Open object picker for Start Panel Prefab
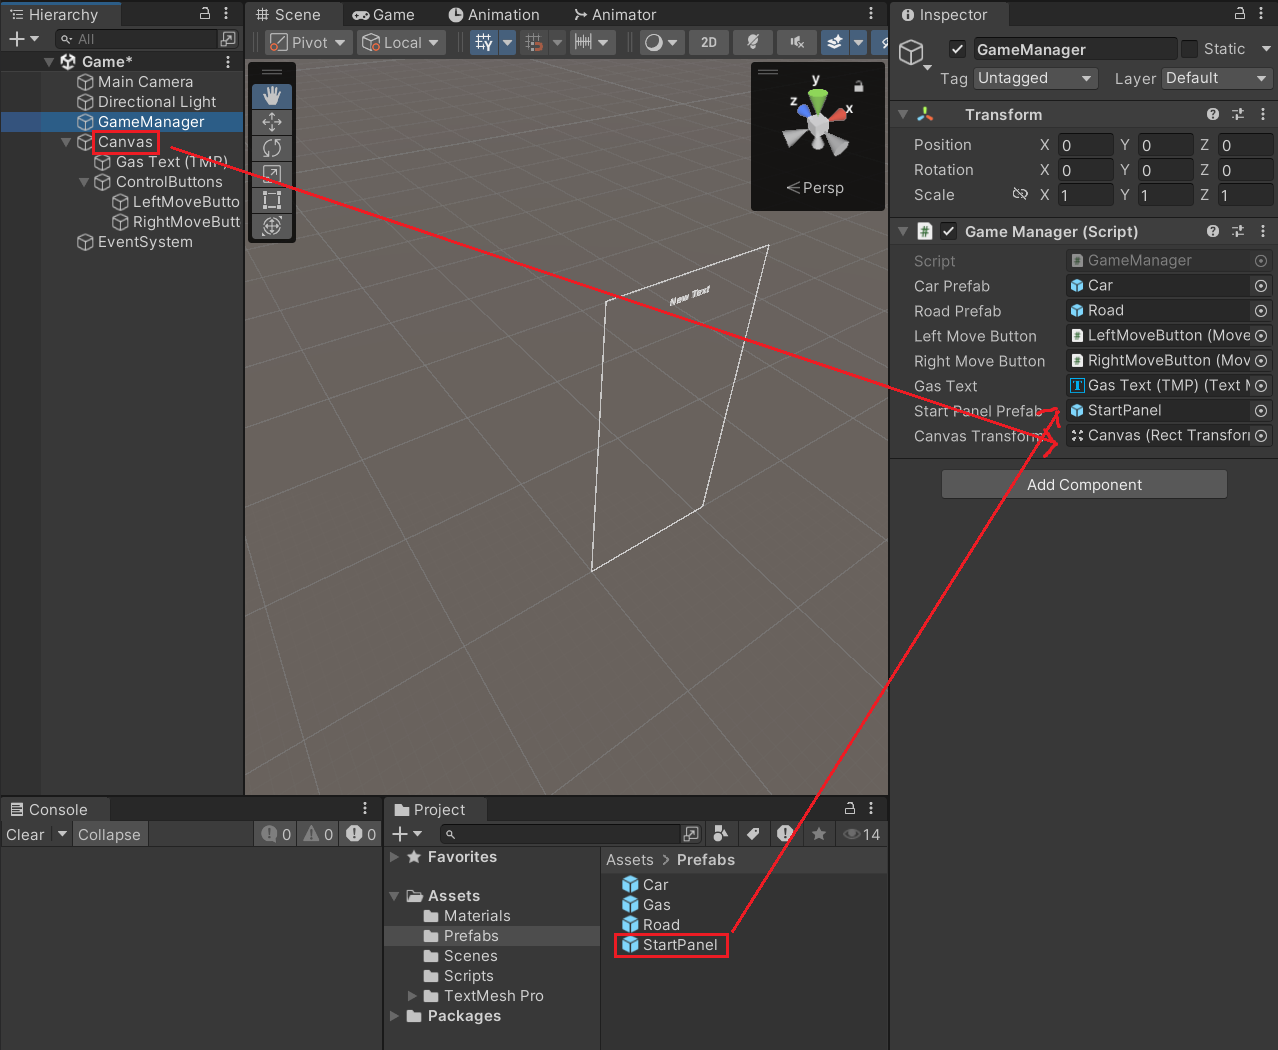The height and width of the screenshot is (1050, 1278). (1261, 411)
